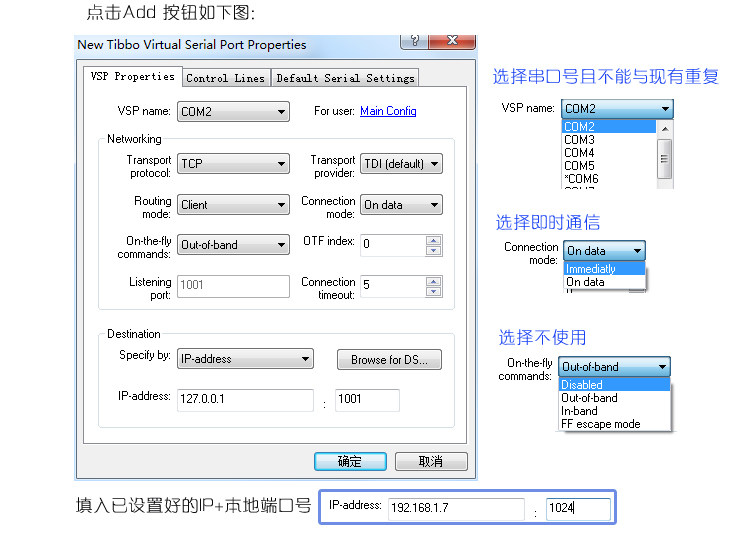Close the Tibbo properties dialog

(452, 41)
